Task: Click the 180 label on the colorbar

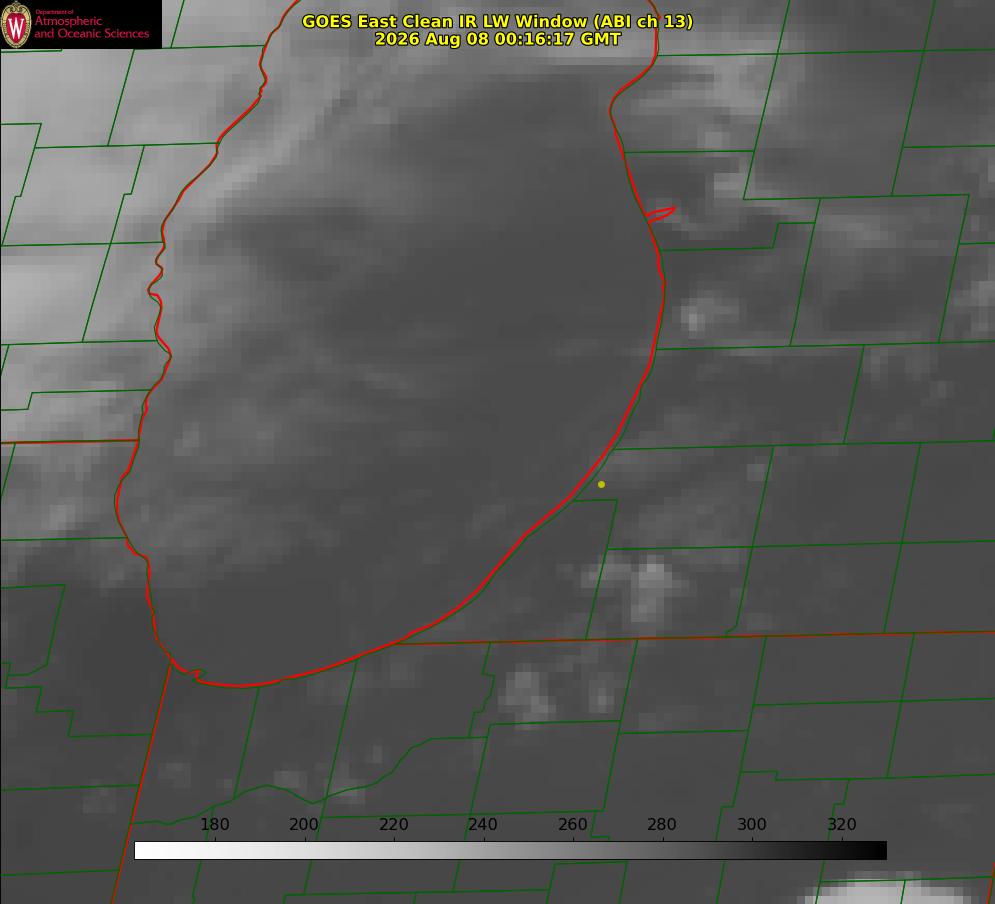Action: coord(214,824)
